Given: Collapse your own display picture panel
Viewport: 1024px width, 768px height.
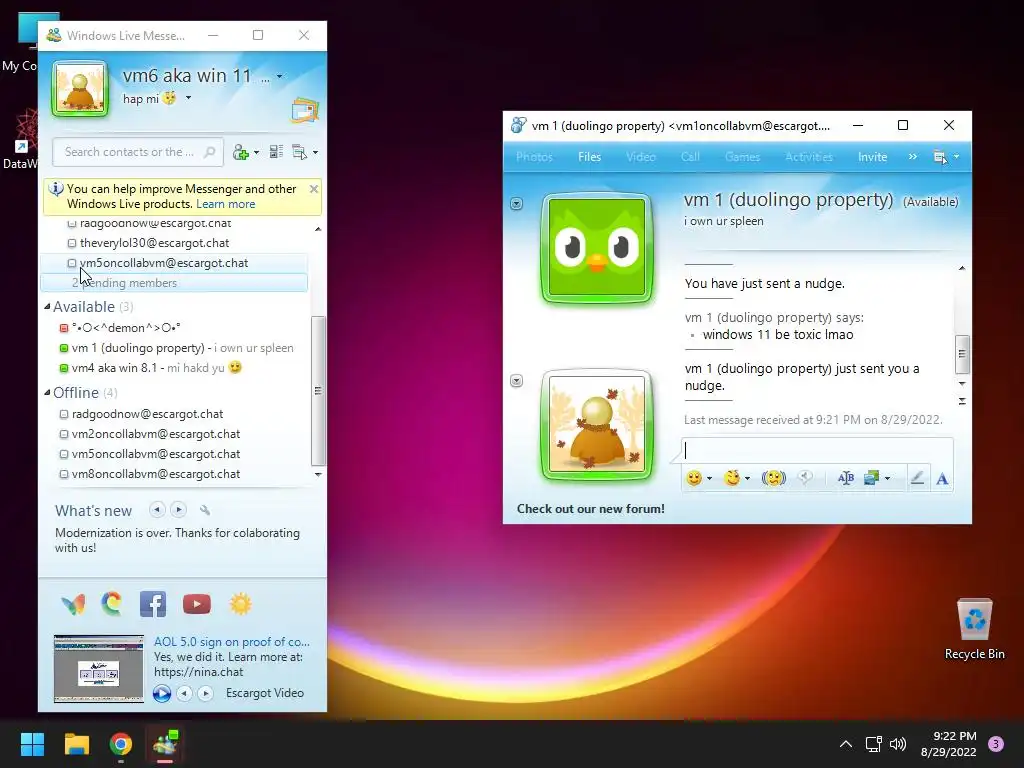Looking at the screenshot, I should pyautogui.click(x=517, y=381).
